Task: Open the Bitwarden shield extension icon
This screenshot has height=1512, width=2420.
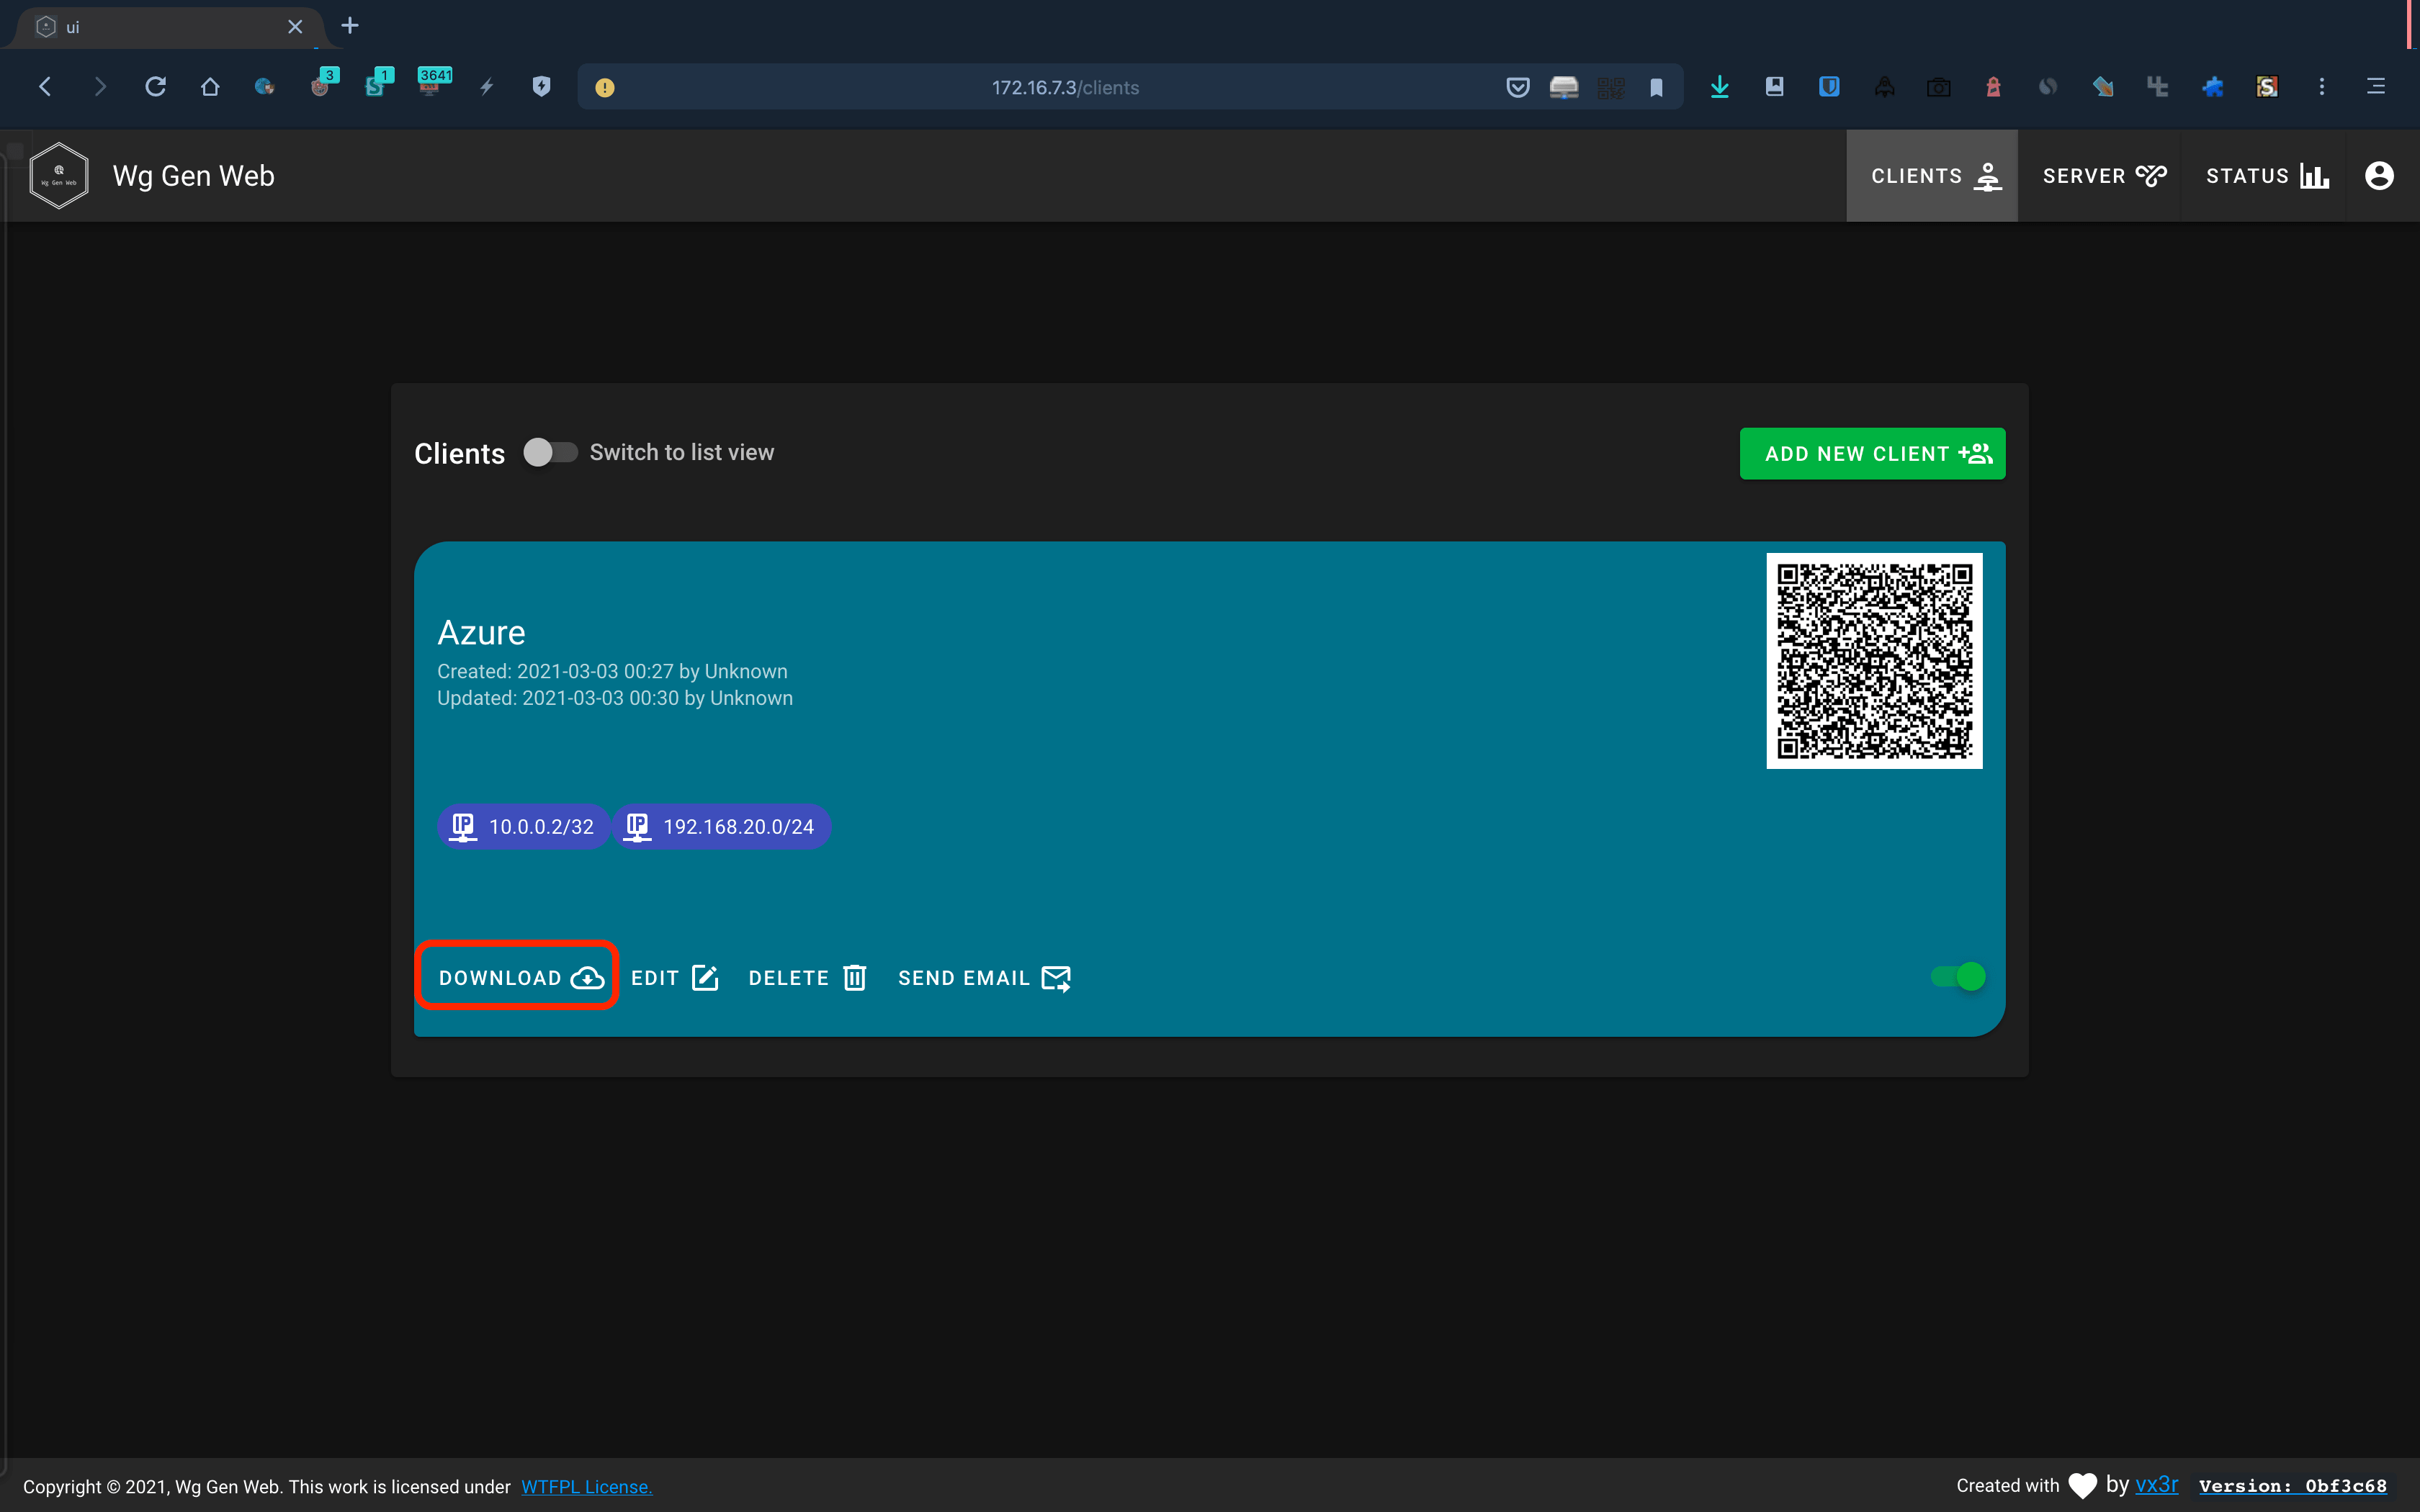Action: [x=1829, y=87]
